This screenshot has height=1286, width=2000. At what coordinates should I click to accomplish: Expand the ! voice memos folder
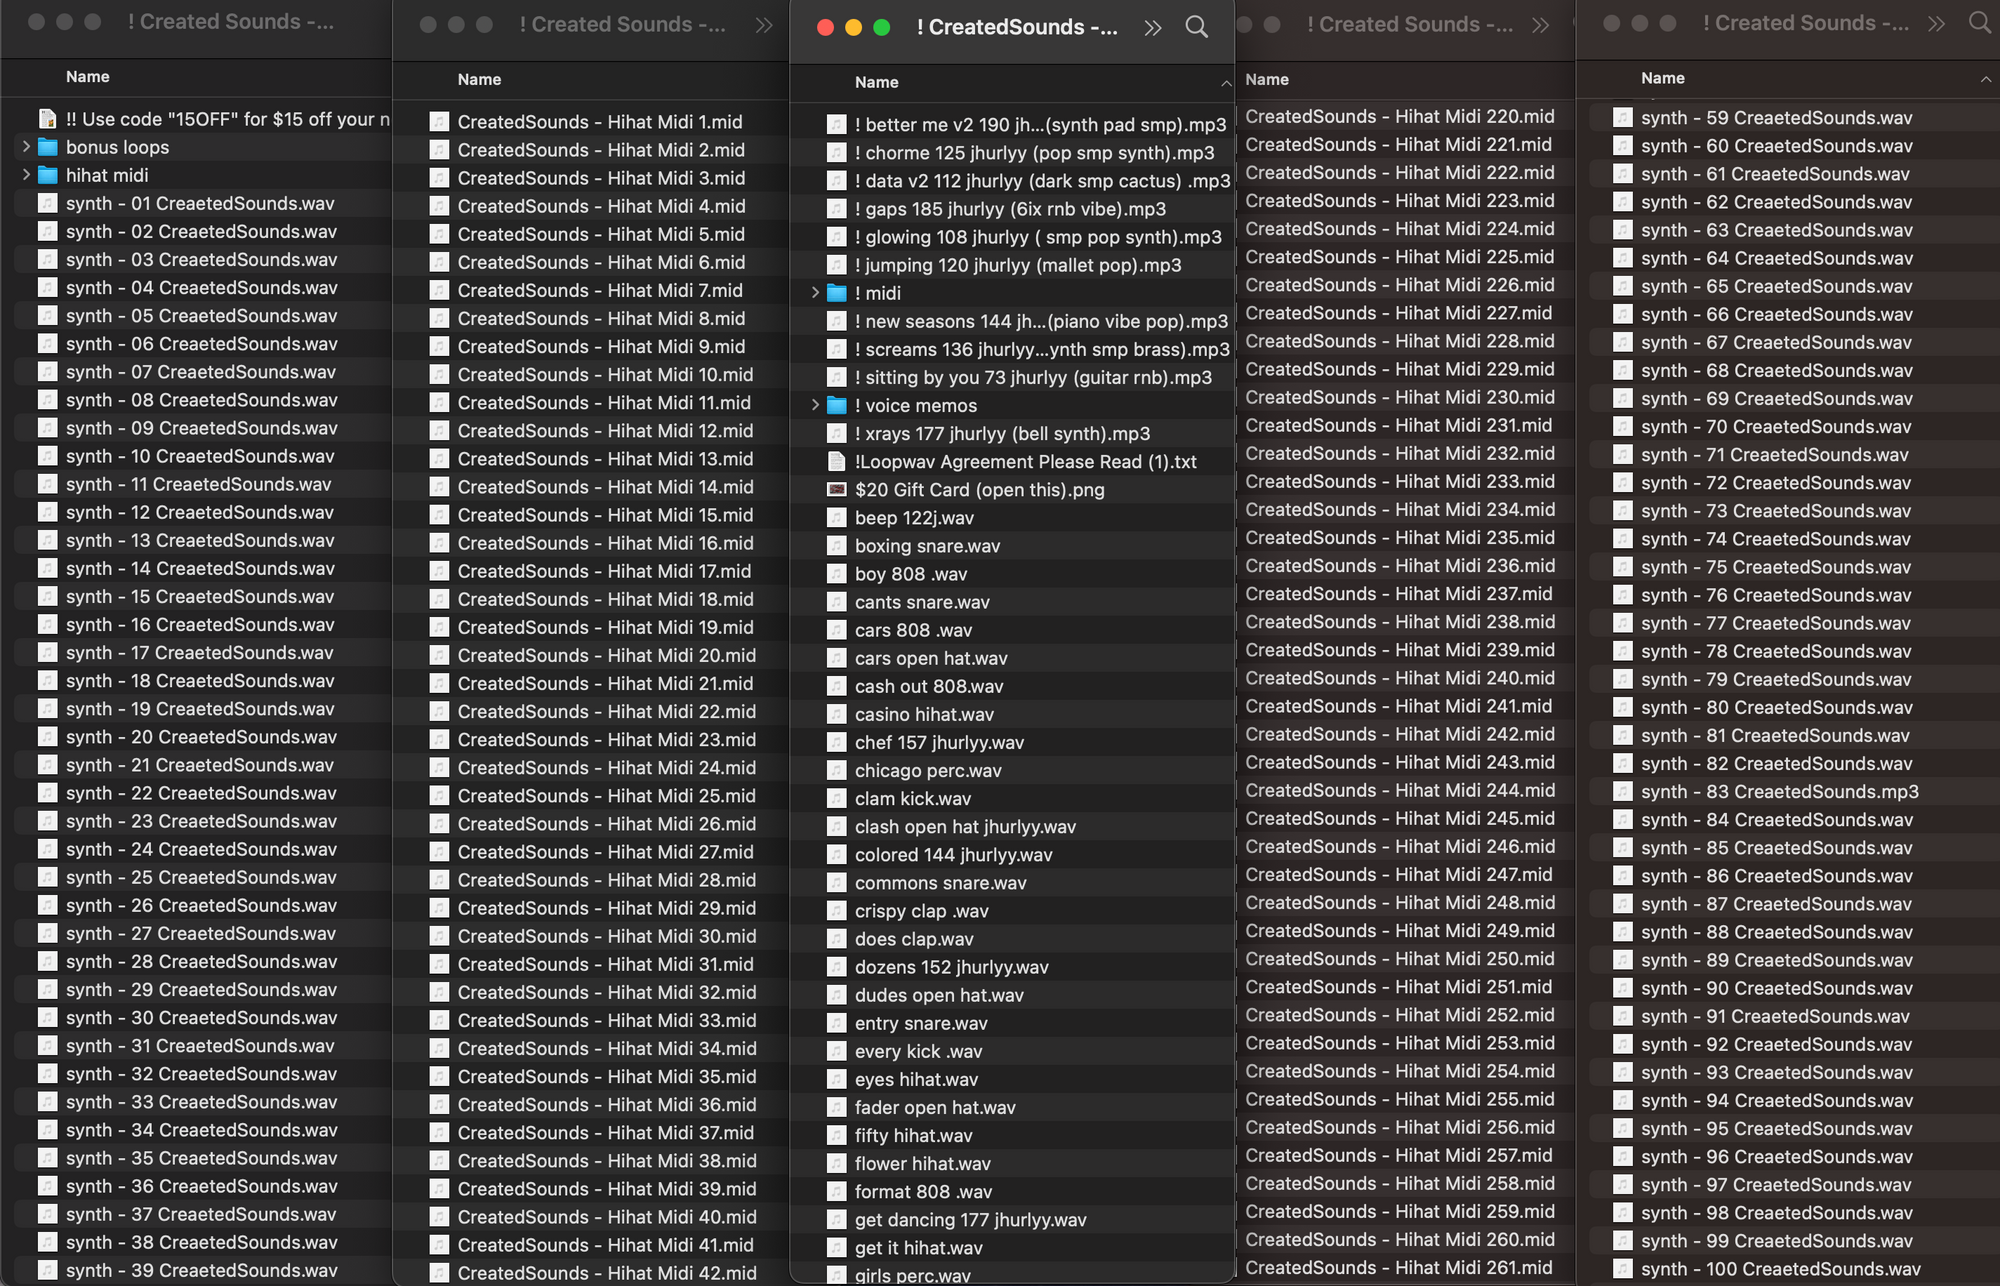[815, 405]
